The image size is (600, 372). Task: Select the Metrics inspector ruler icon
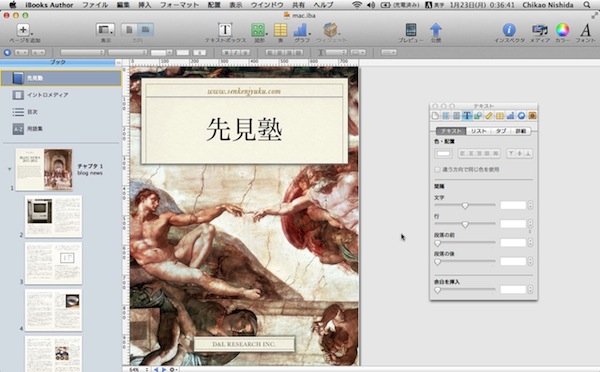coord(489,116)
